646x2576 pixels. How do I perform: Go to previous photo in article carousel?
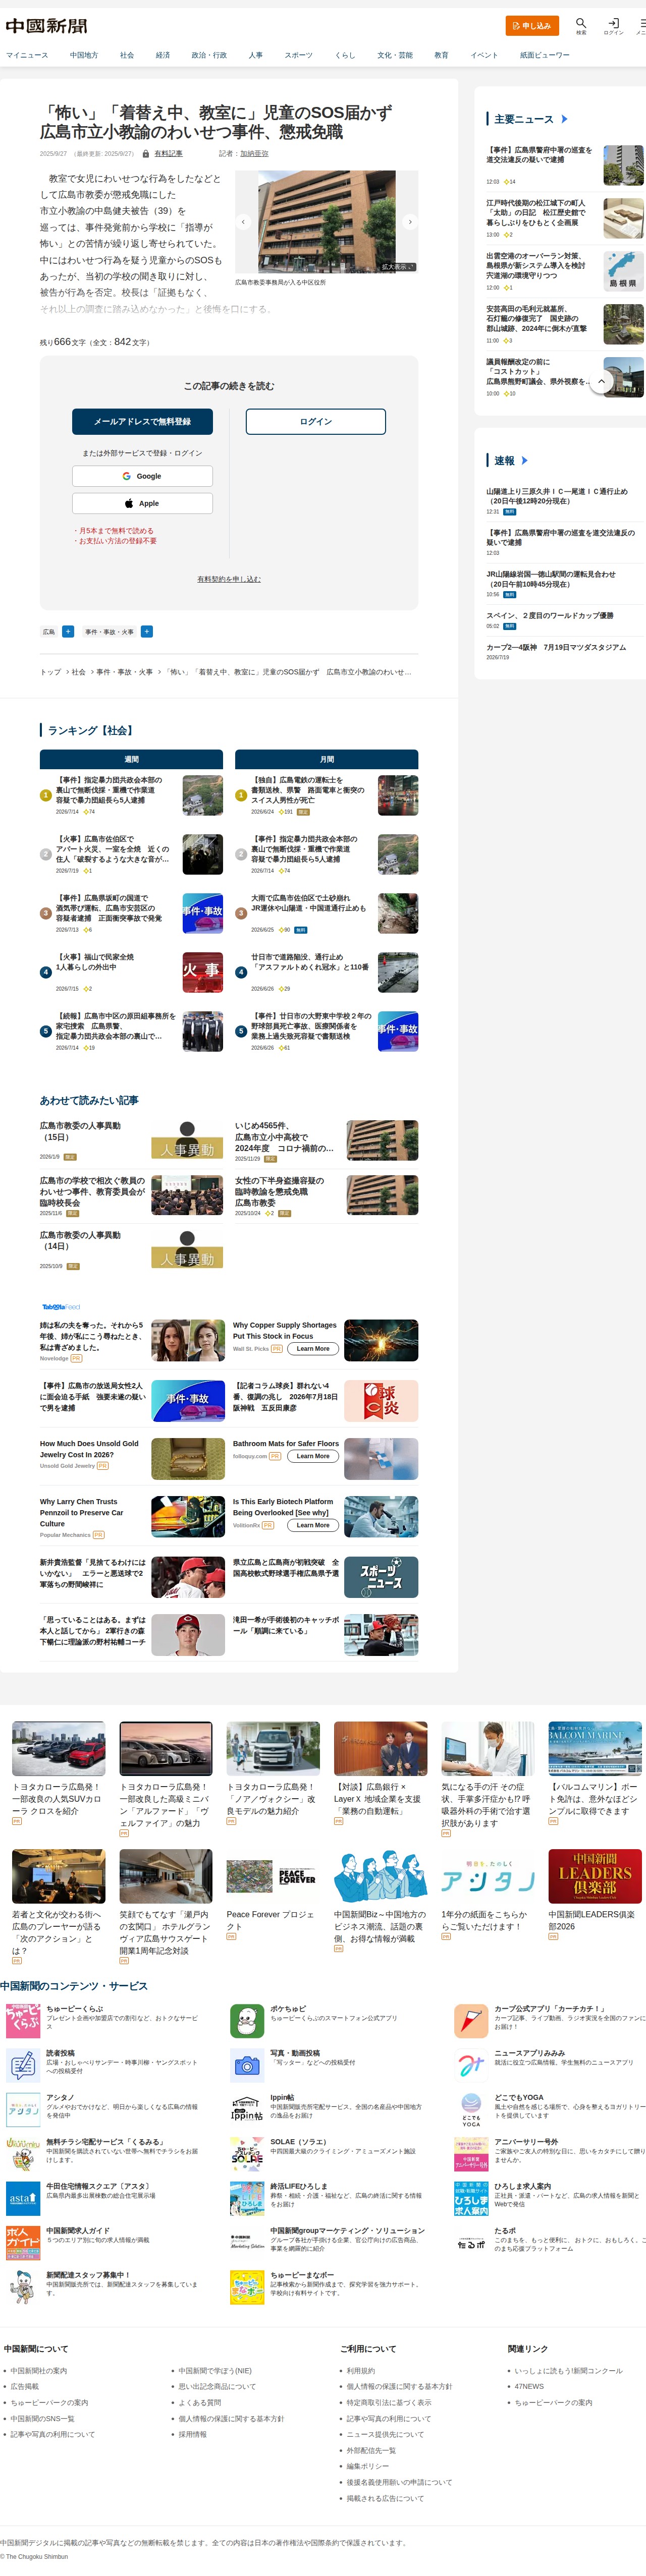click(x=243, y=222)
